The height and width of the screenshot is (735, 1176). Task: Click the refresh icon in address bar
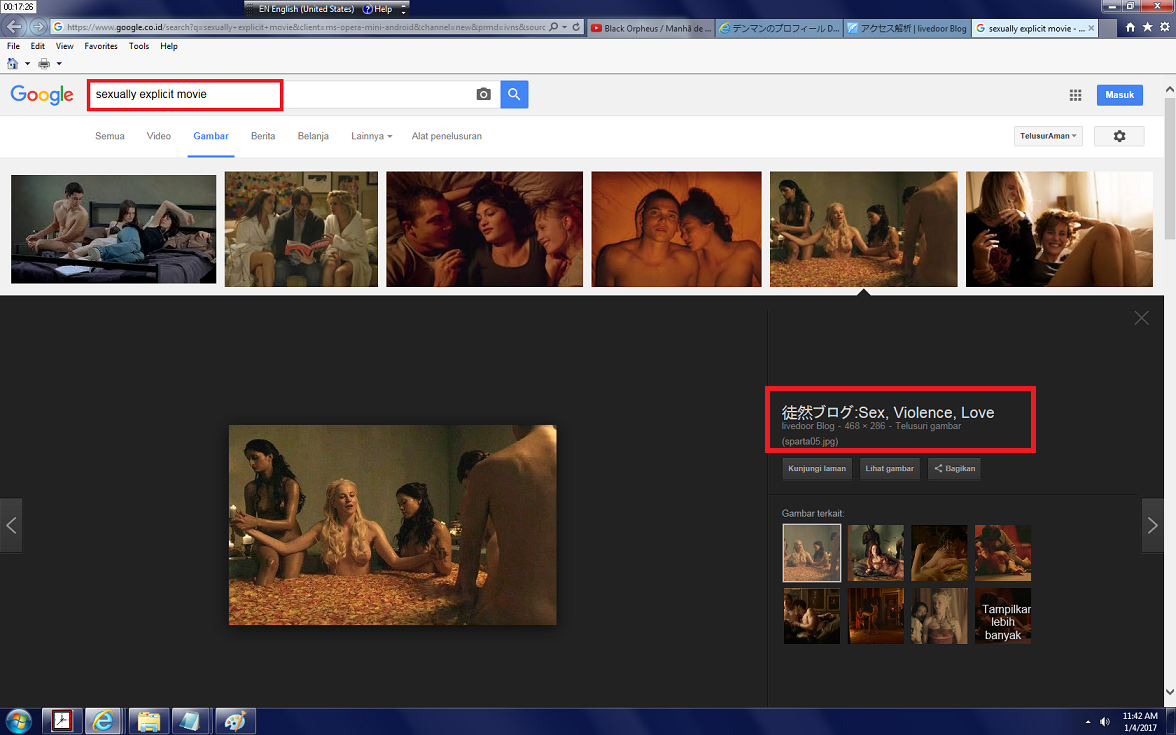576,27
